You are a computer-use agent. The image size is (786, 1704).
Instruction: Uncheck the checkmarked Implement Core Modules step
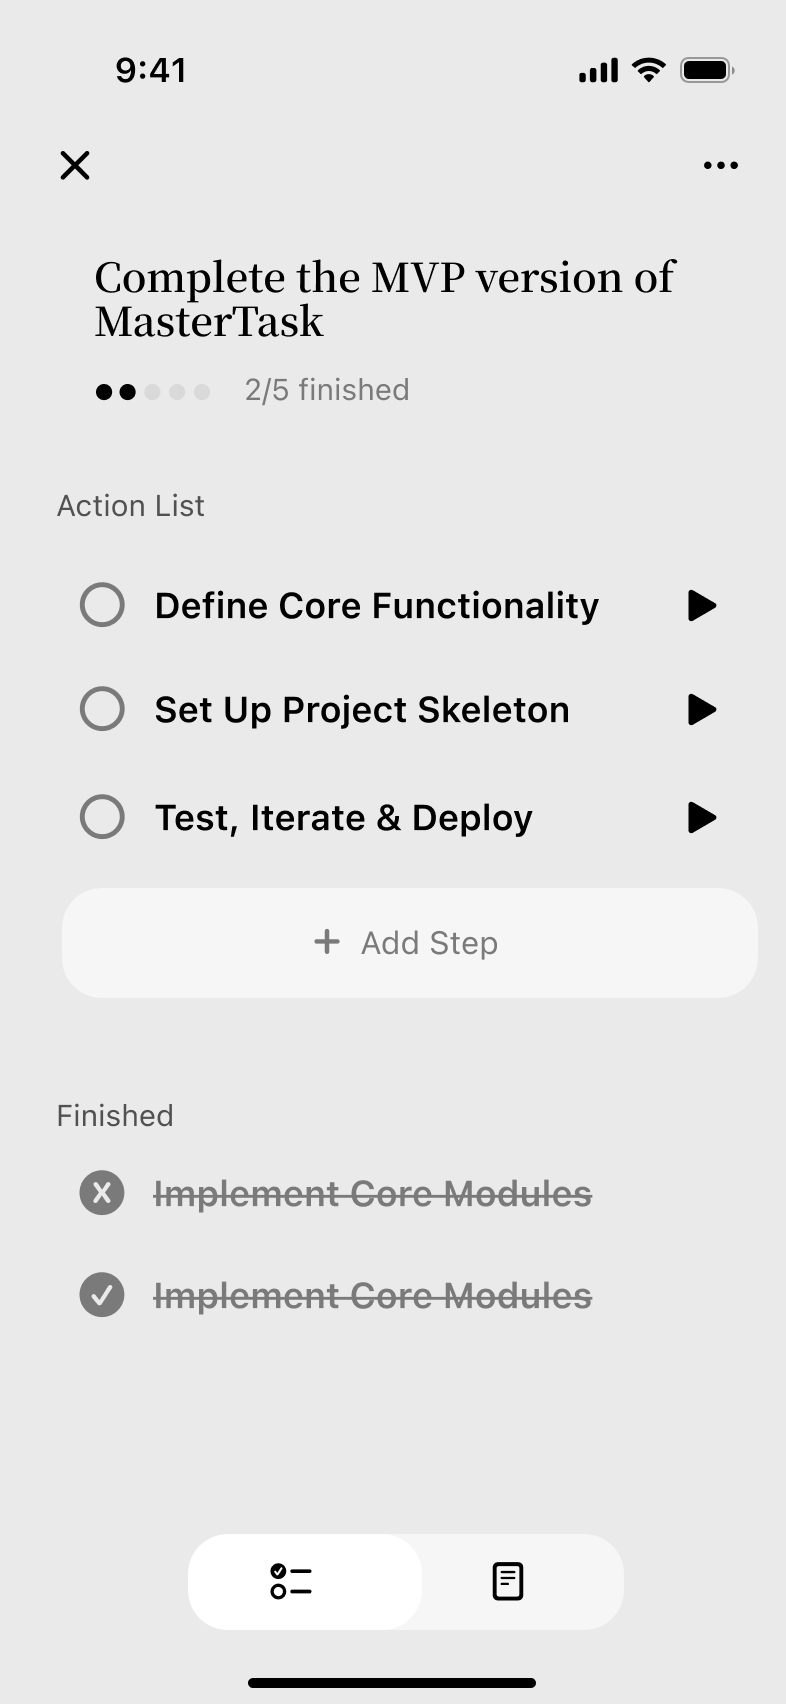point(102,1295)
